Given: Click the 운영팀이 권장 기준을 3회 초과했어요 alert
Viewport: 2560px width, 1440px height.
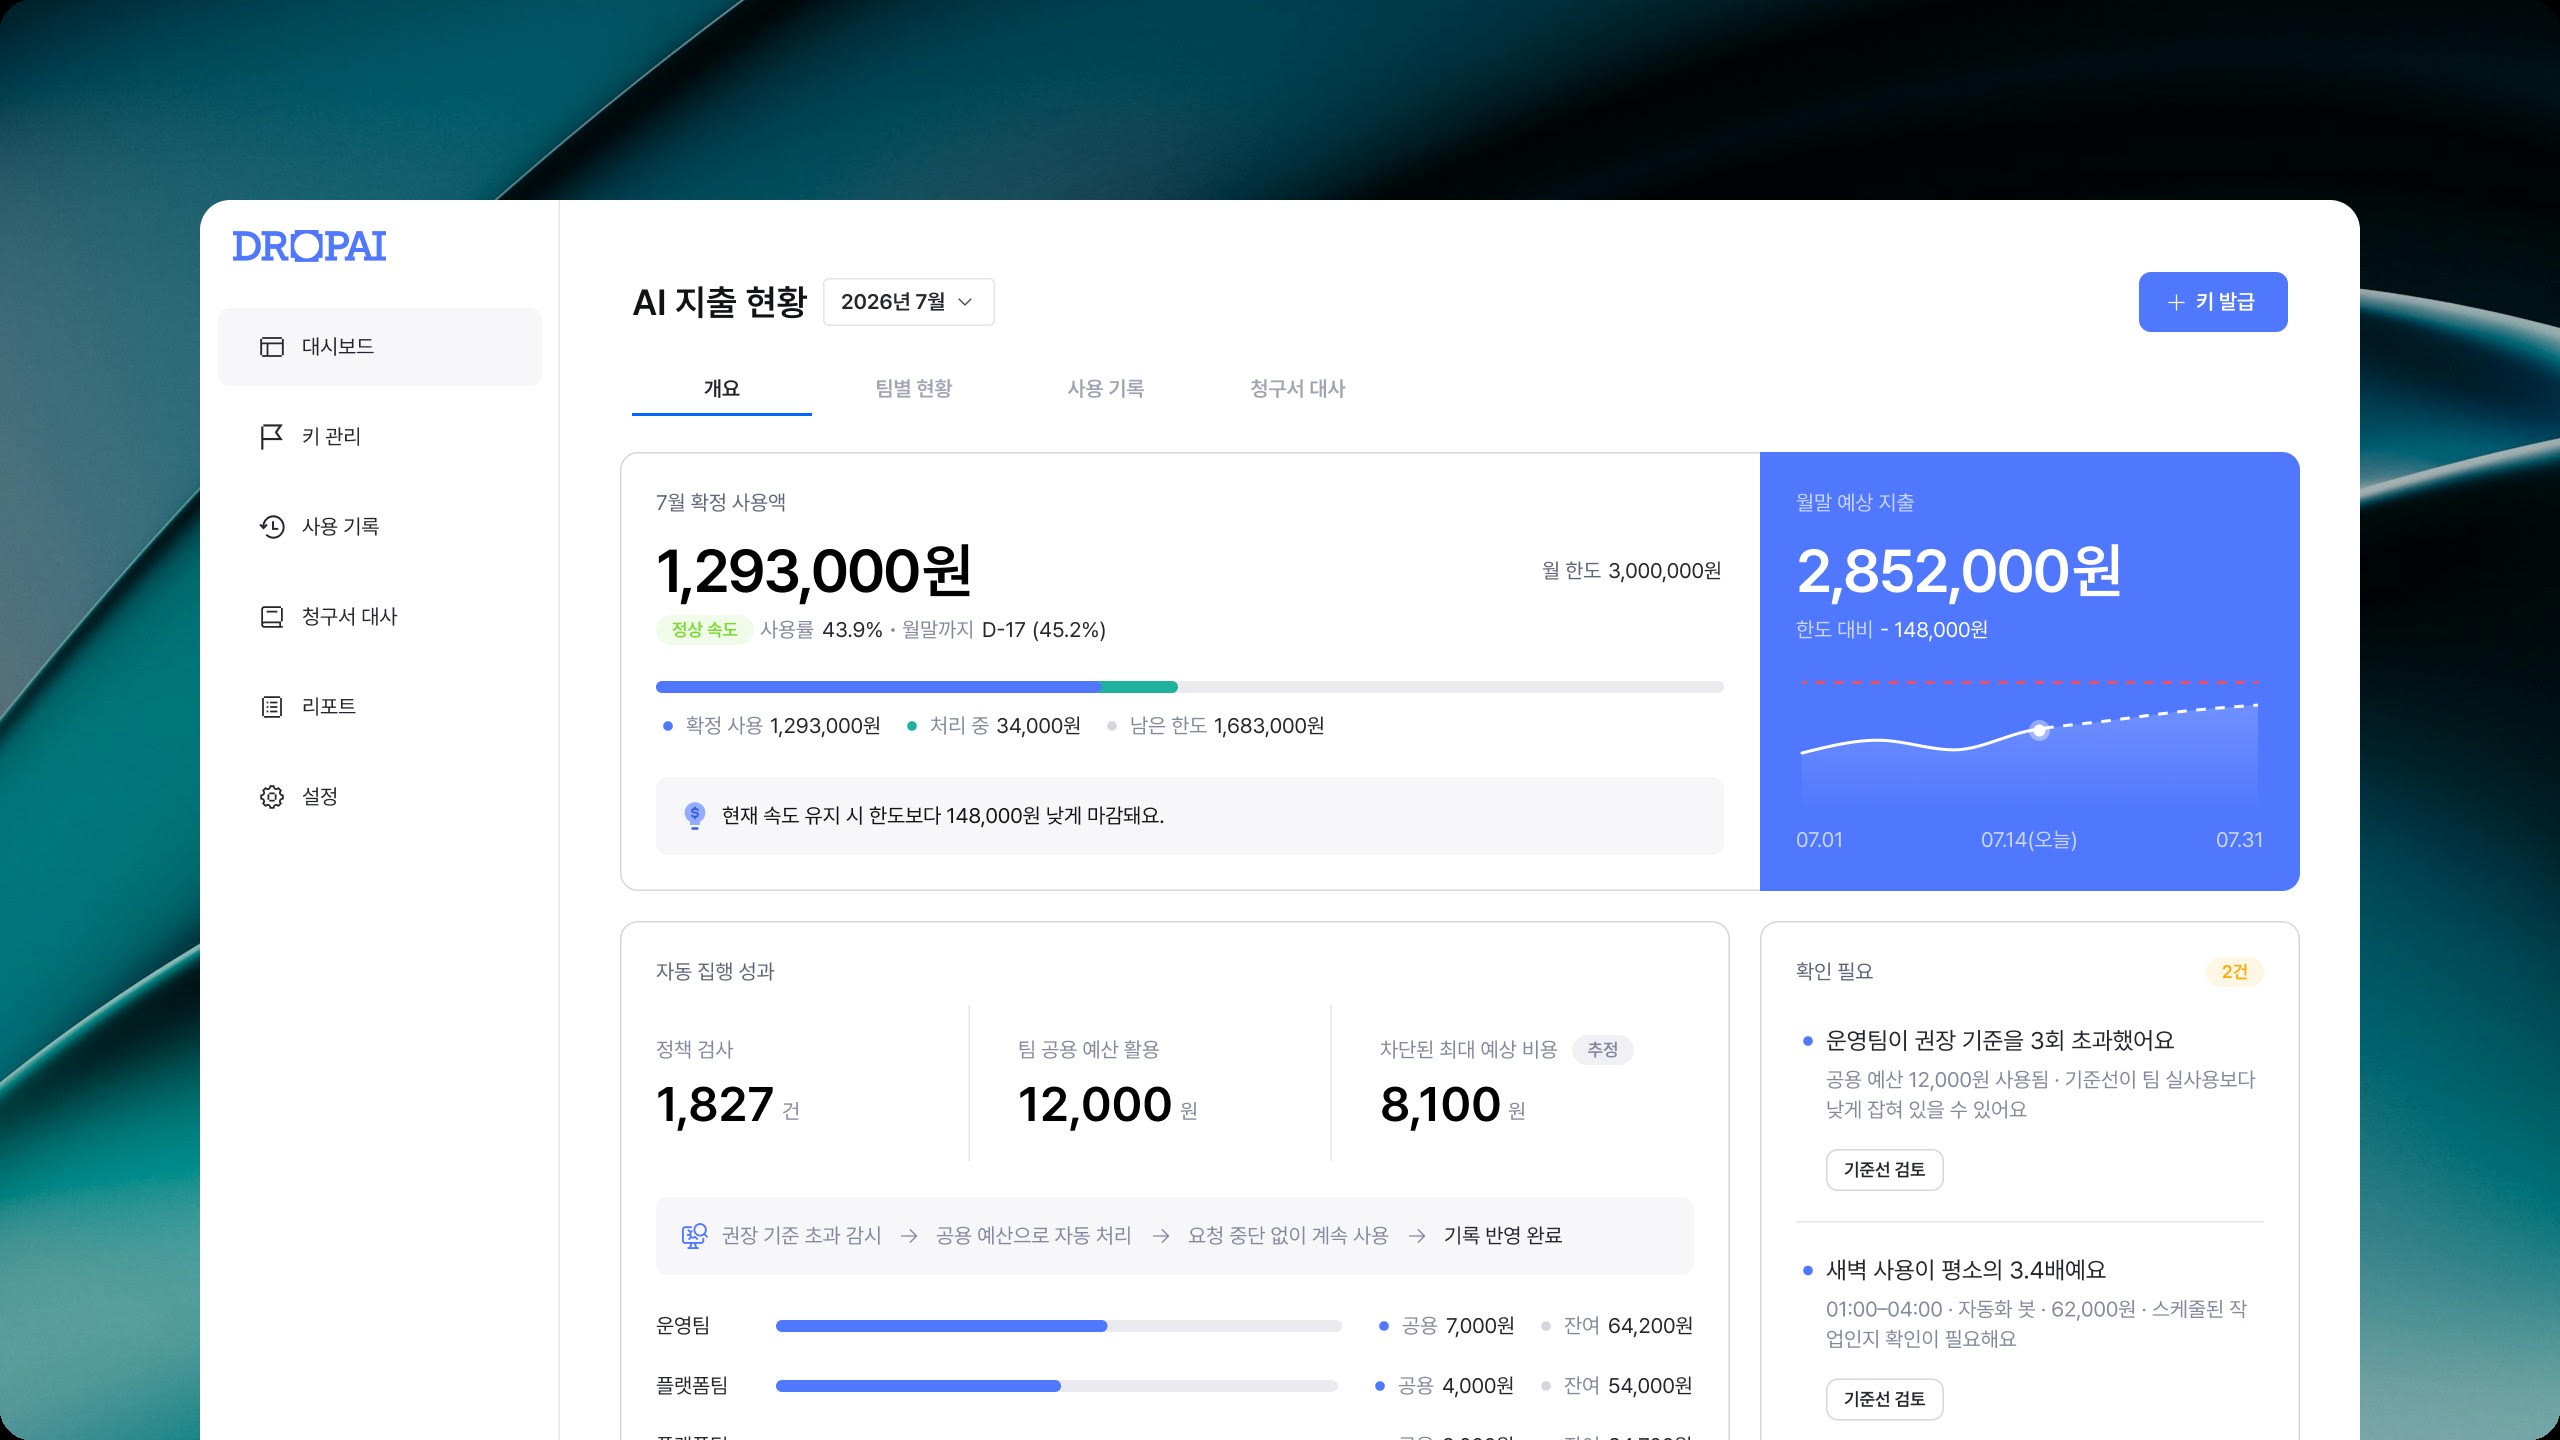Looking at the screenshot, I should [1999, 1041].
